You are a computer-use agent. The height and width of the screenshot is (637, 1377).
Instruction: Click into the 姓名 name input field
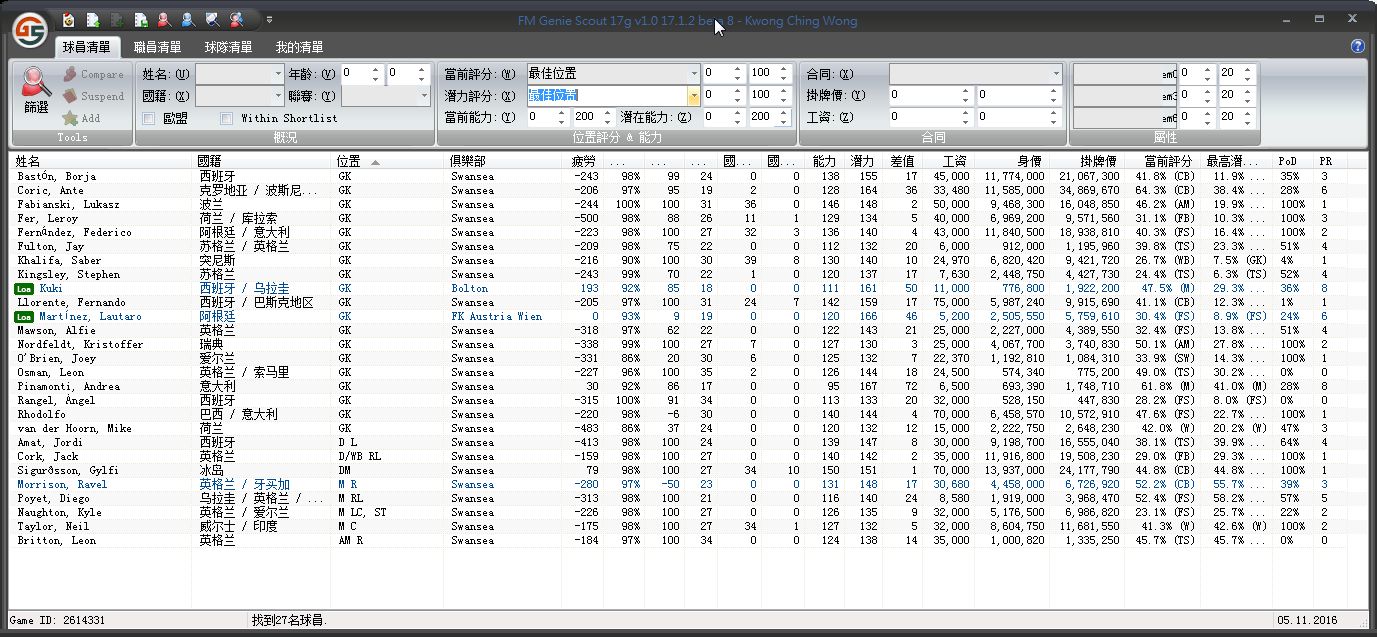point(233,74)
